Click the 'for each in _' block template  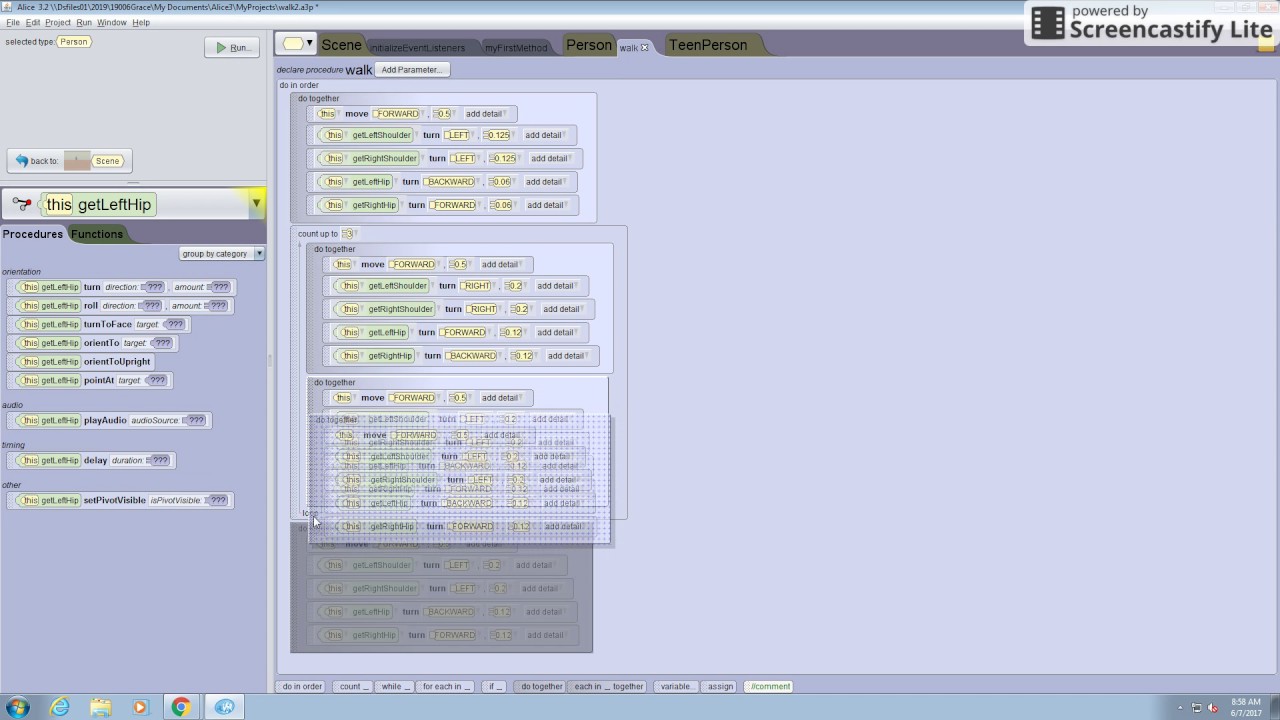[x=445, y=686]
